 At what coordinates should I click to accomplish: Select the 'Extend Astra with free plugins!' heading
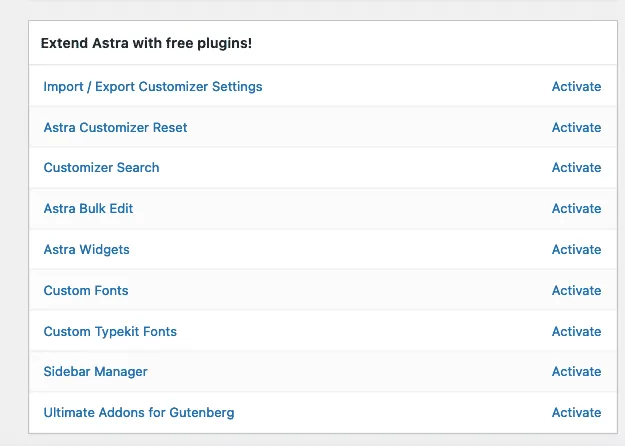tap(146, 43)
